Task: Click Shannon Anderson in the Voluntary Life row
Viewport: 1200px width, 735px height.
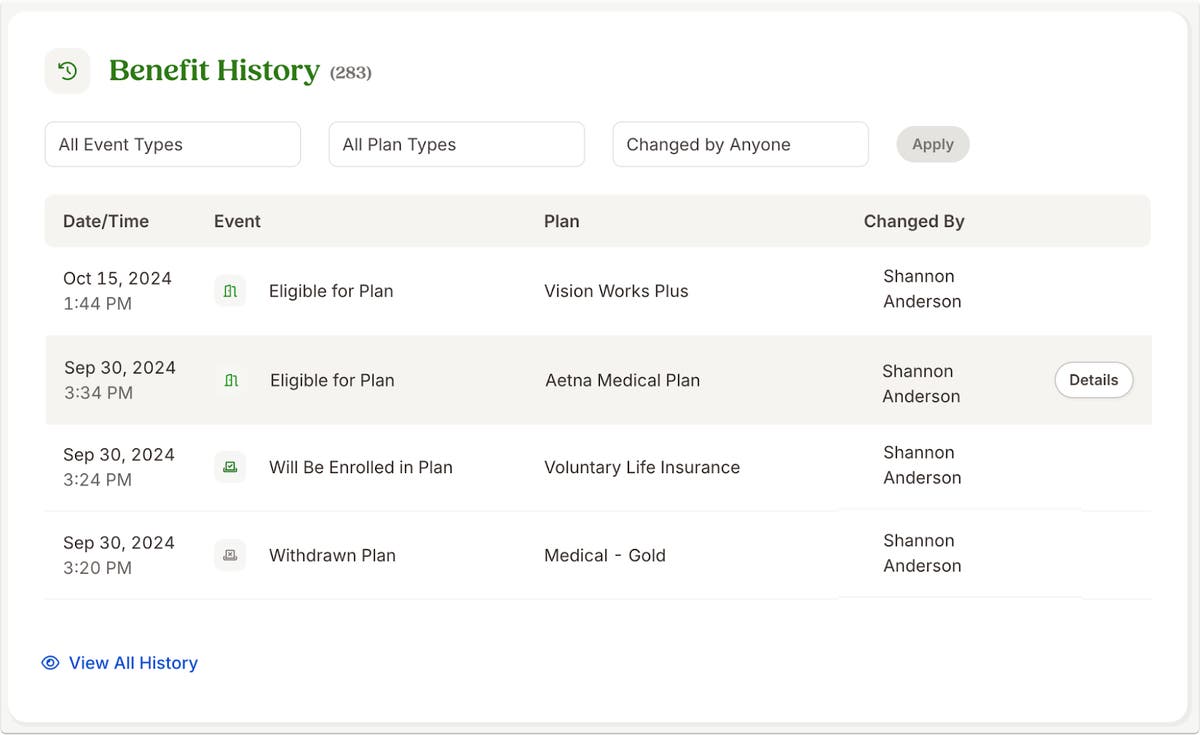Action: point(921,466)
